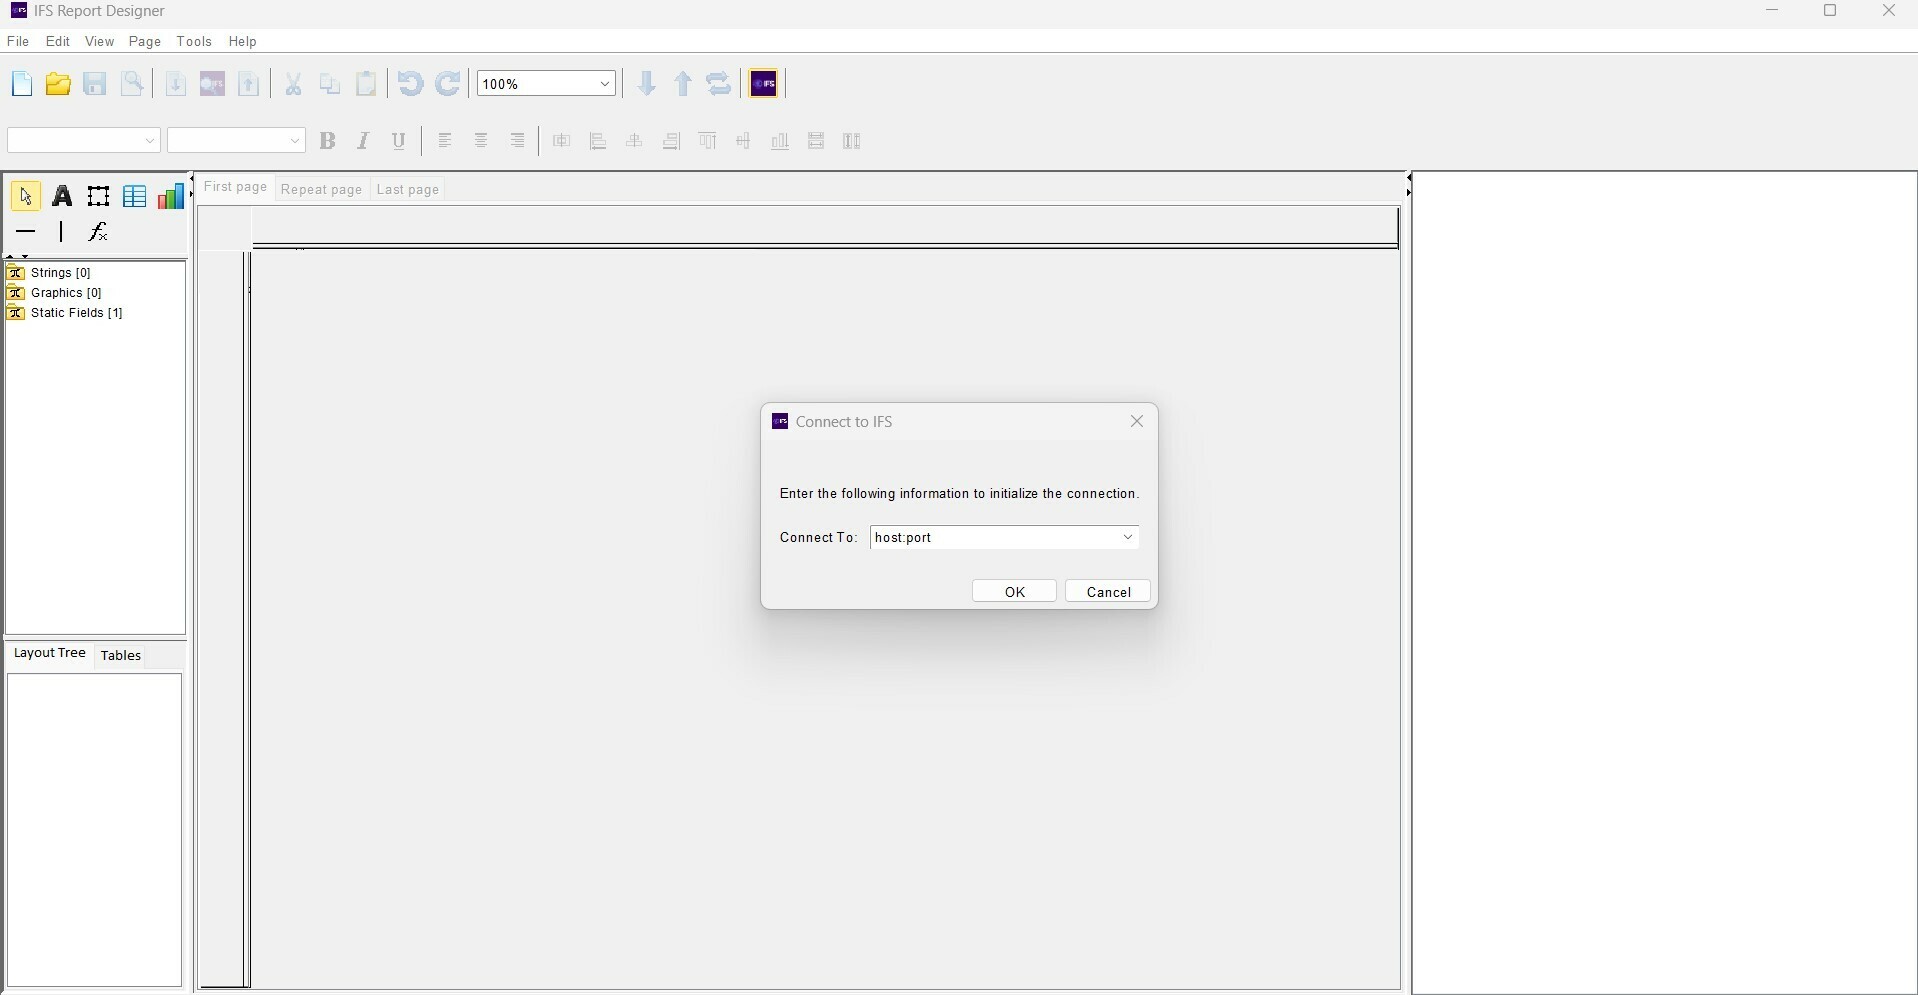Click the Print preview icon
Viewport: 1918px width, 995px height.
[132, 84]
